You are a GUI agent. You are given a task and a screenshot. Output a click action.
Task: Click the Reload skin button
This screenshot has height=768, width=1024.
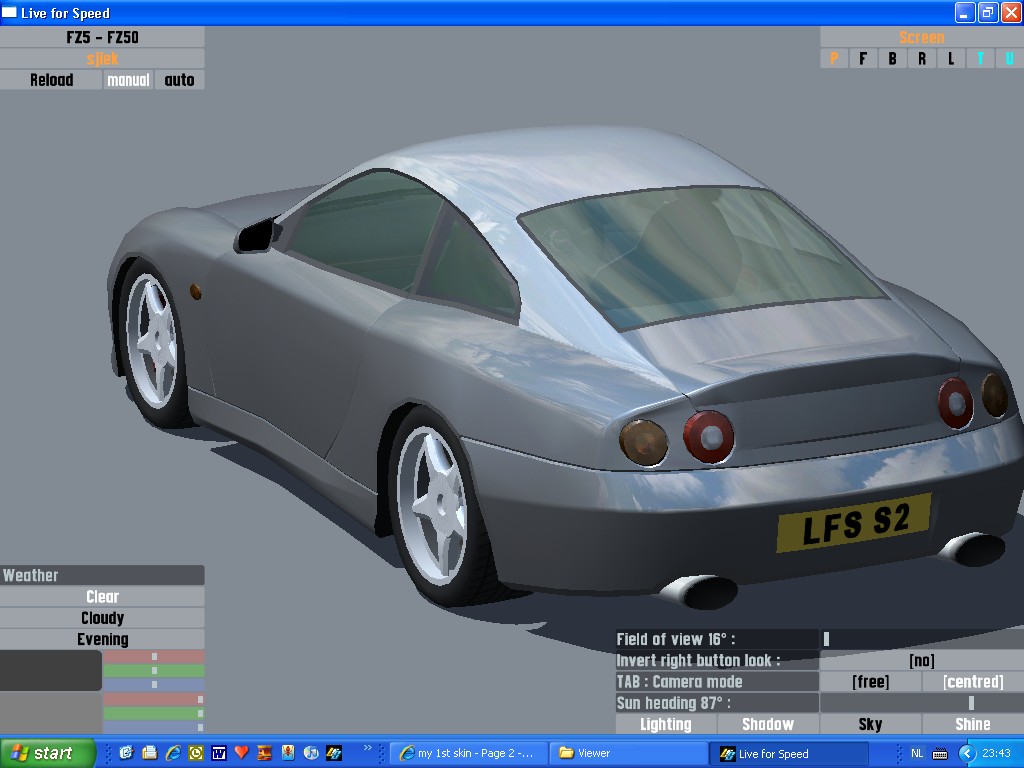[51, 80]
